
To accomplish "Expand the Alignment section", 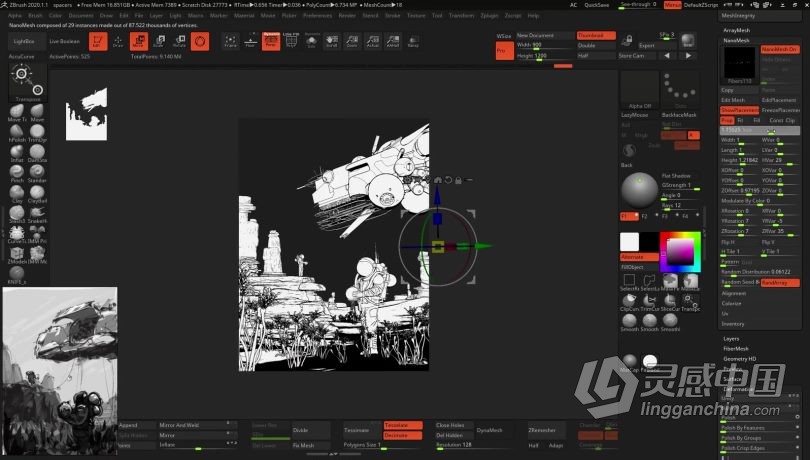I will (734, 293).
